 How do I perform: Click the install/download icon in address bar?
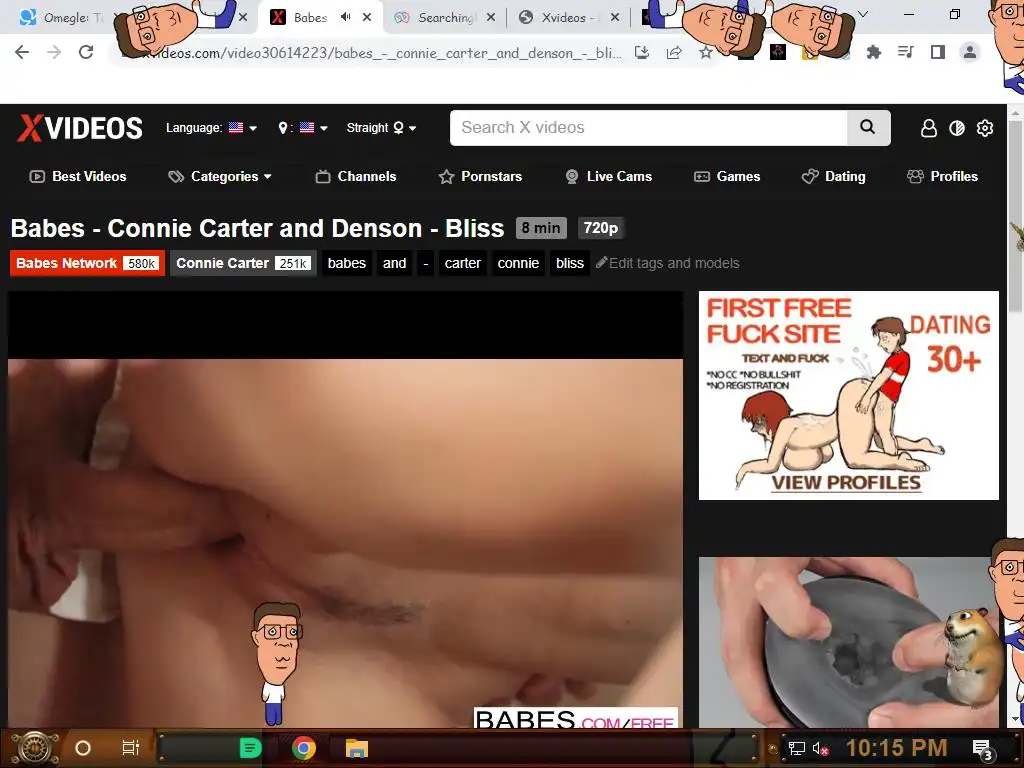[642, 53]
